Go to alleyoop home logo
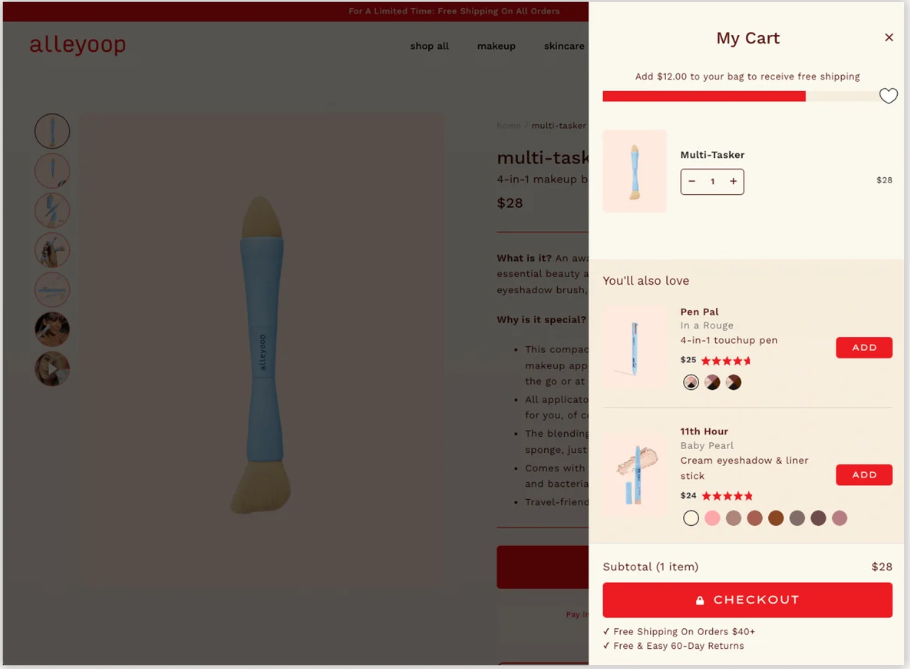 pos(78,45)
